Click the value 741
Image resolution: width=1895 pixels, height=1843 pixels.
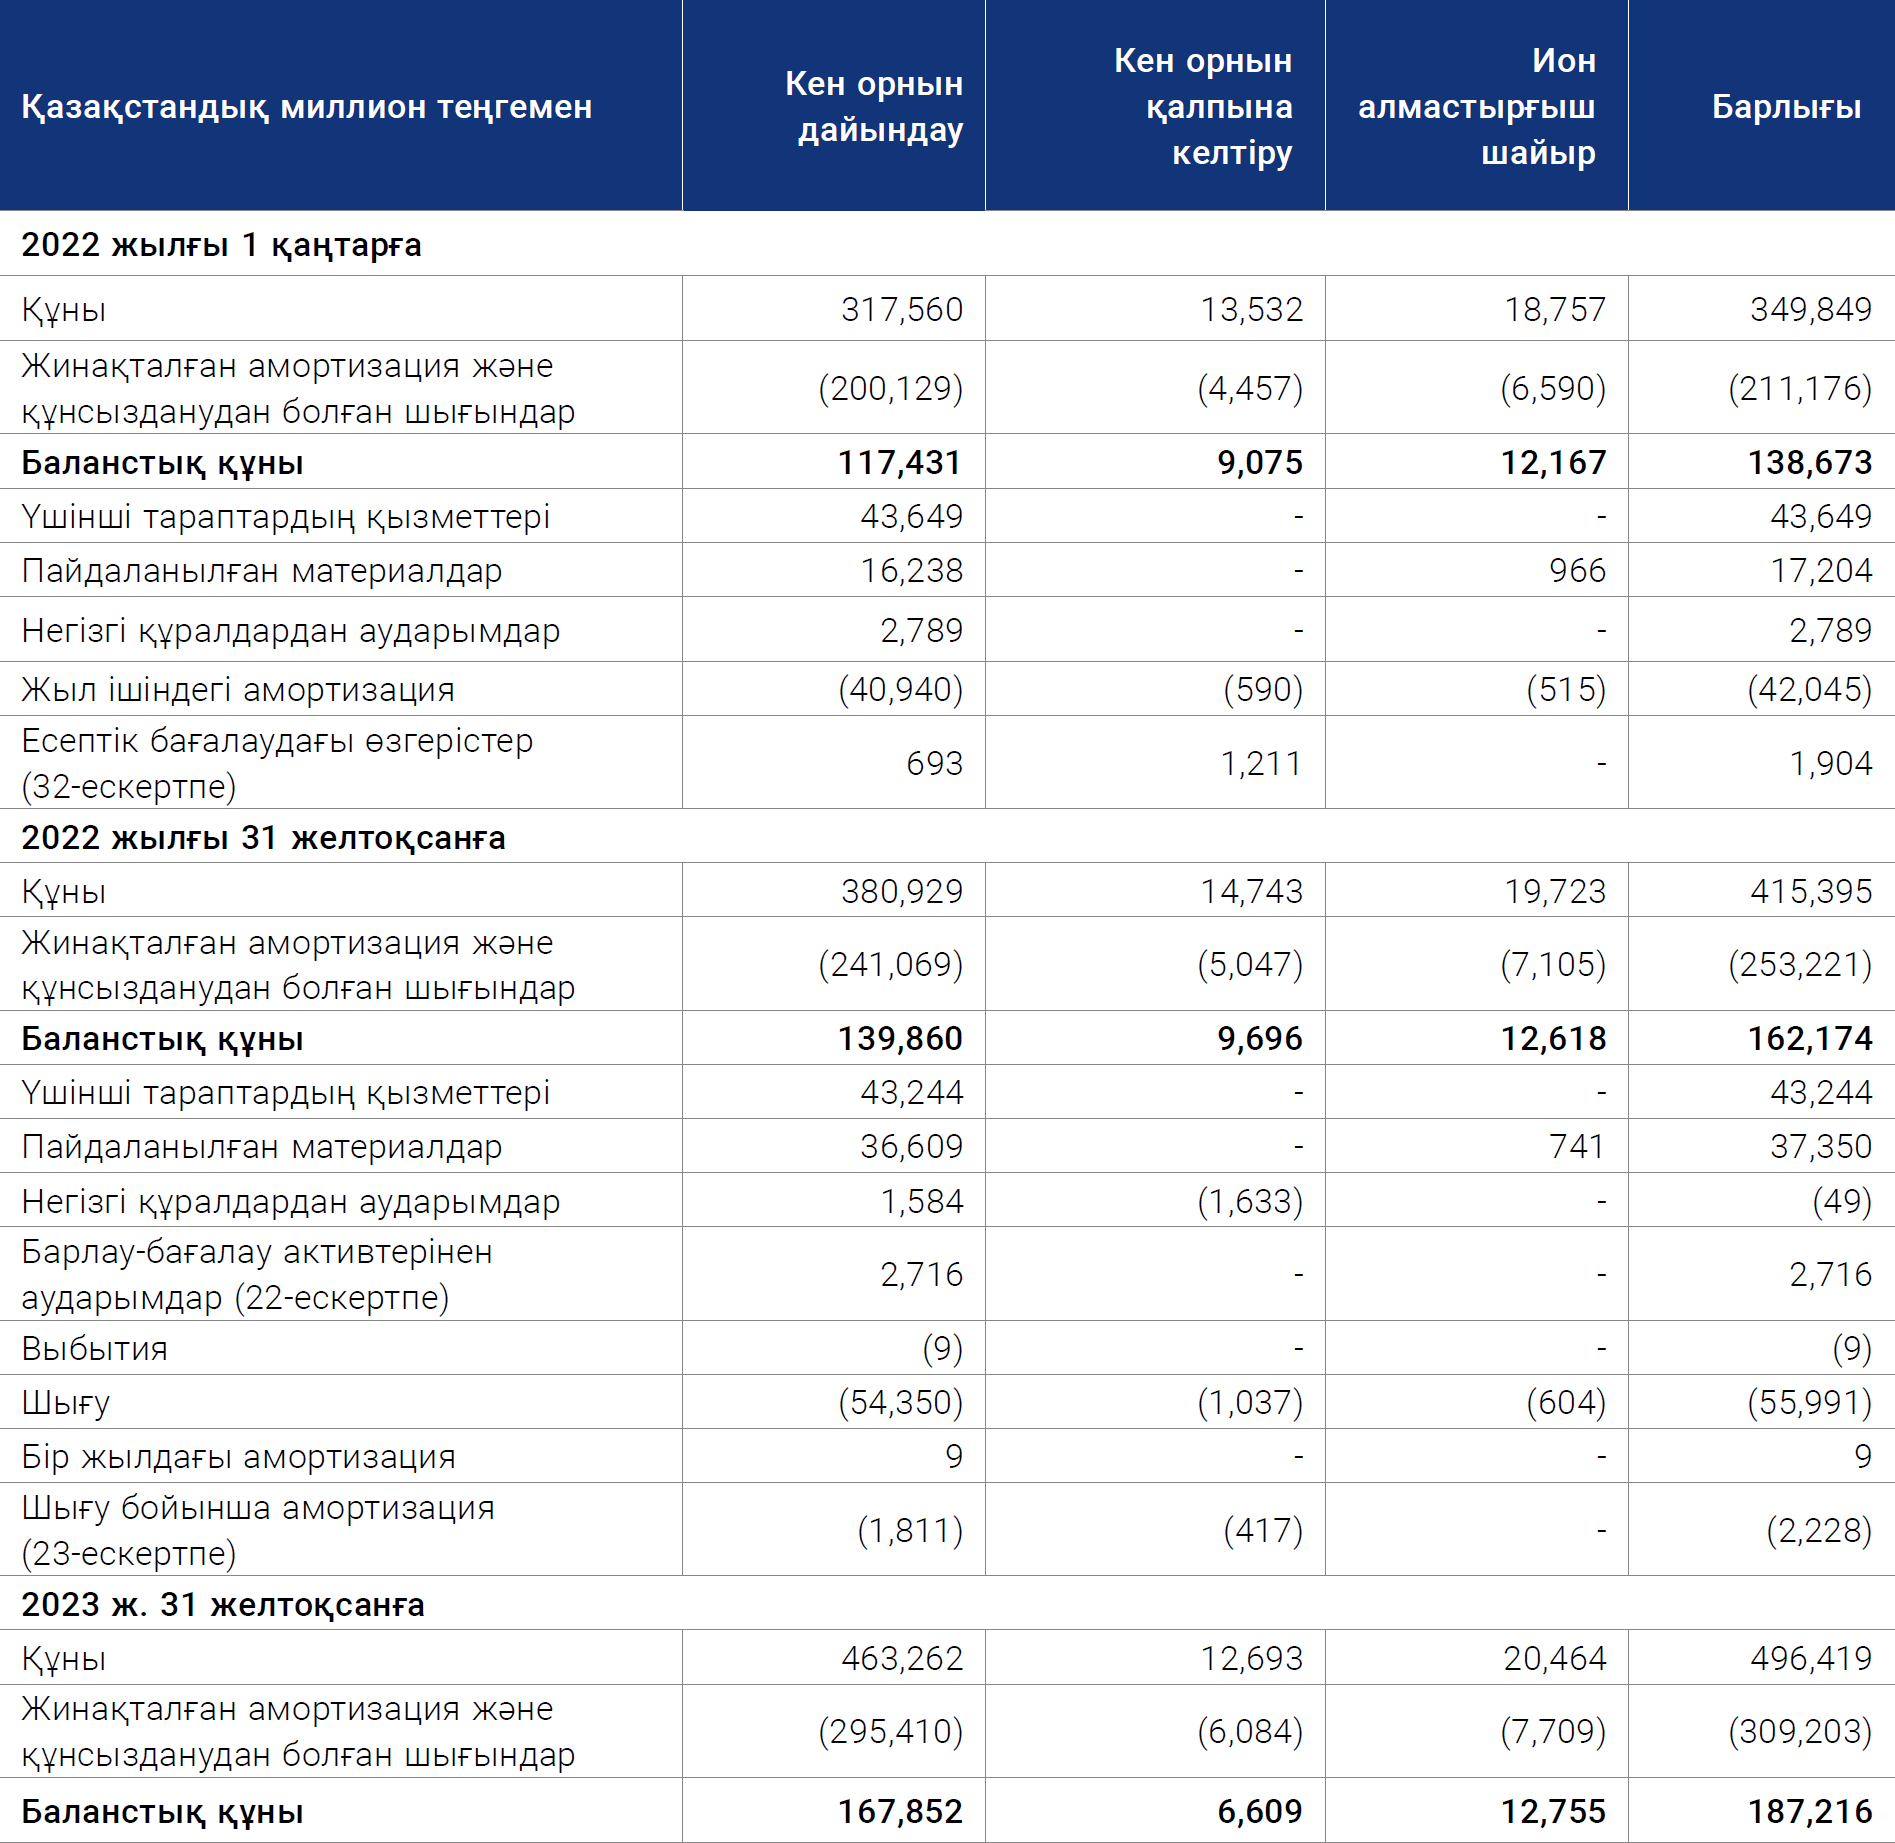click(x=1577, y=1146)
